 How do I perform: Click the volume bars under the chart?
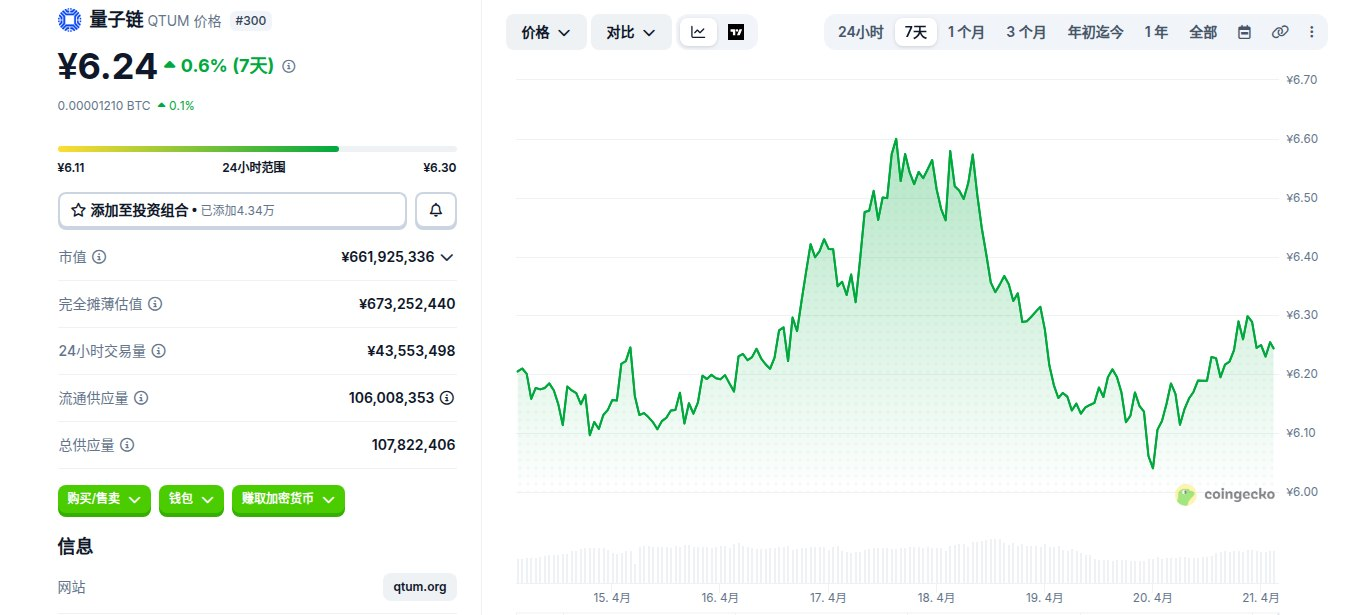(x=896, y=562)
